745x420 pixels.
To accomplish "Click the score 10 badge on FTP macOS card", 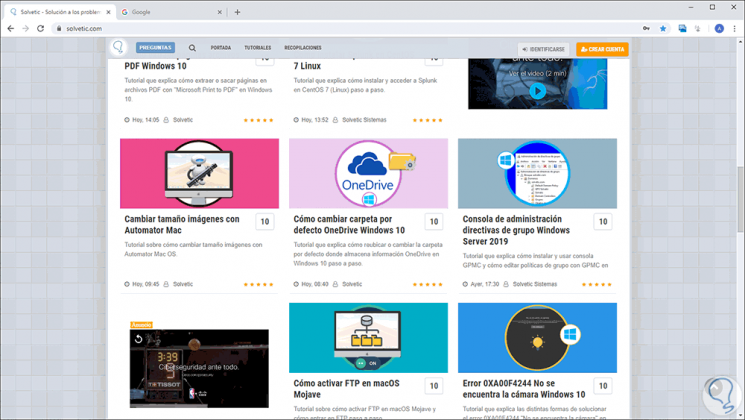I will (x=434, y=386).
